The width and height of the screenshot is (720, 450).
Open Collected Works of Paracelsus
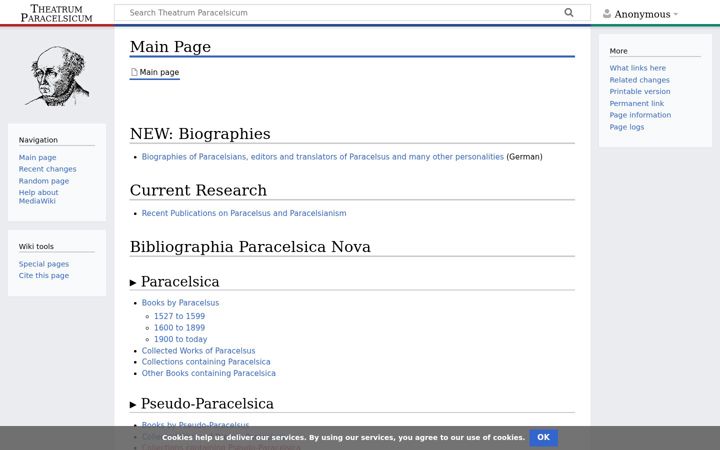tap(198, 350)
